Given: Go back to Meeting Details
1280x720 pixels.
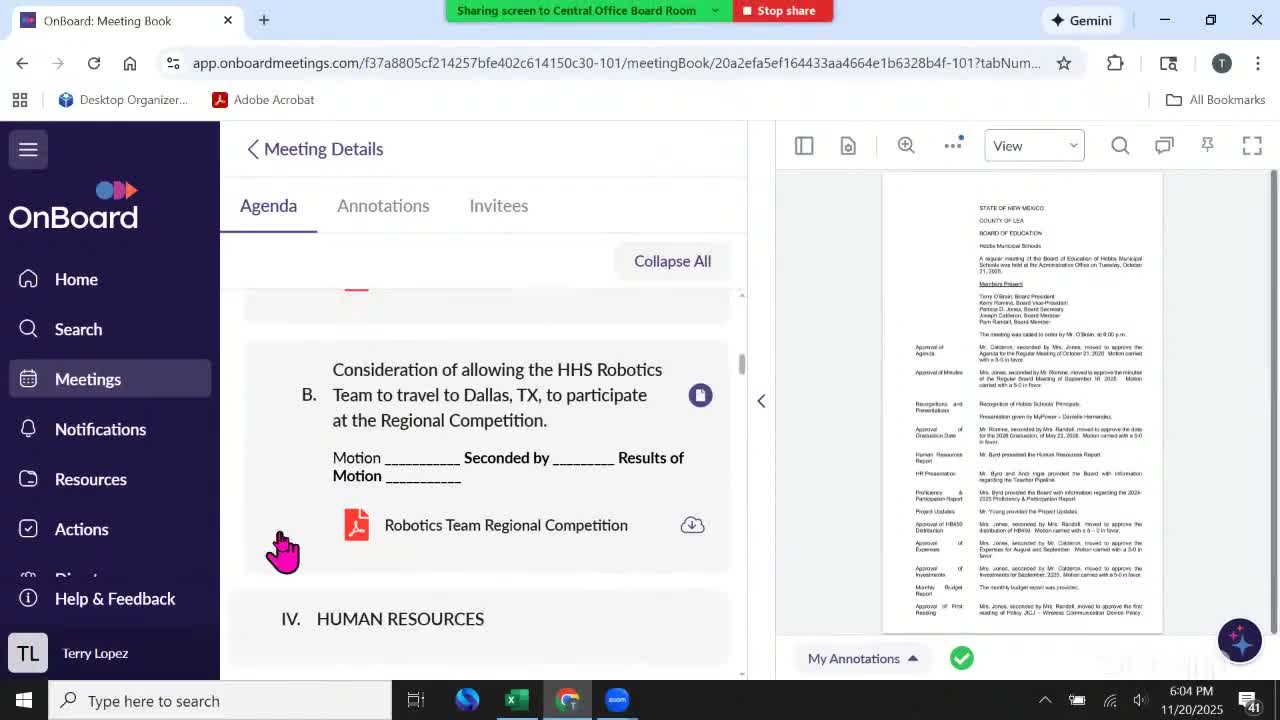Looking at the screenshot, I should click(x=315, y=149).
